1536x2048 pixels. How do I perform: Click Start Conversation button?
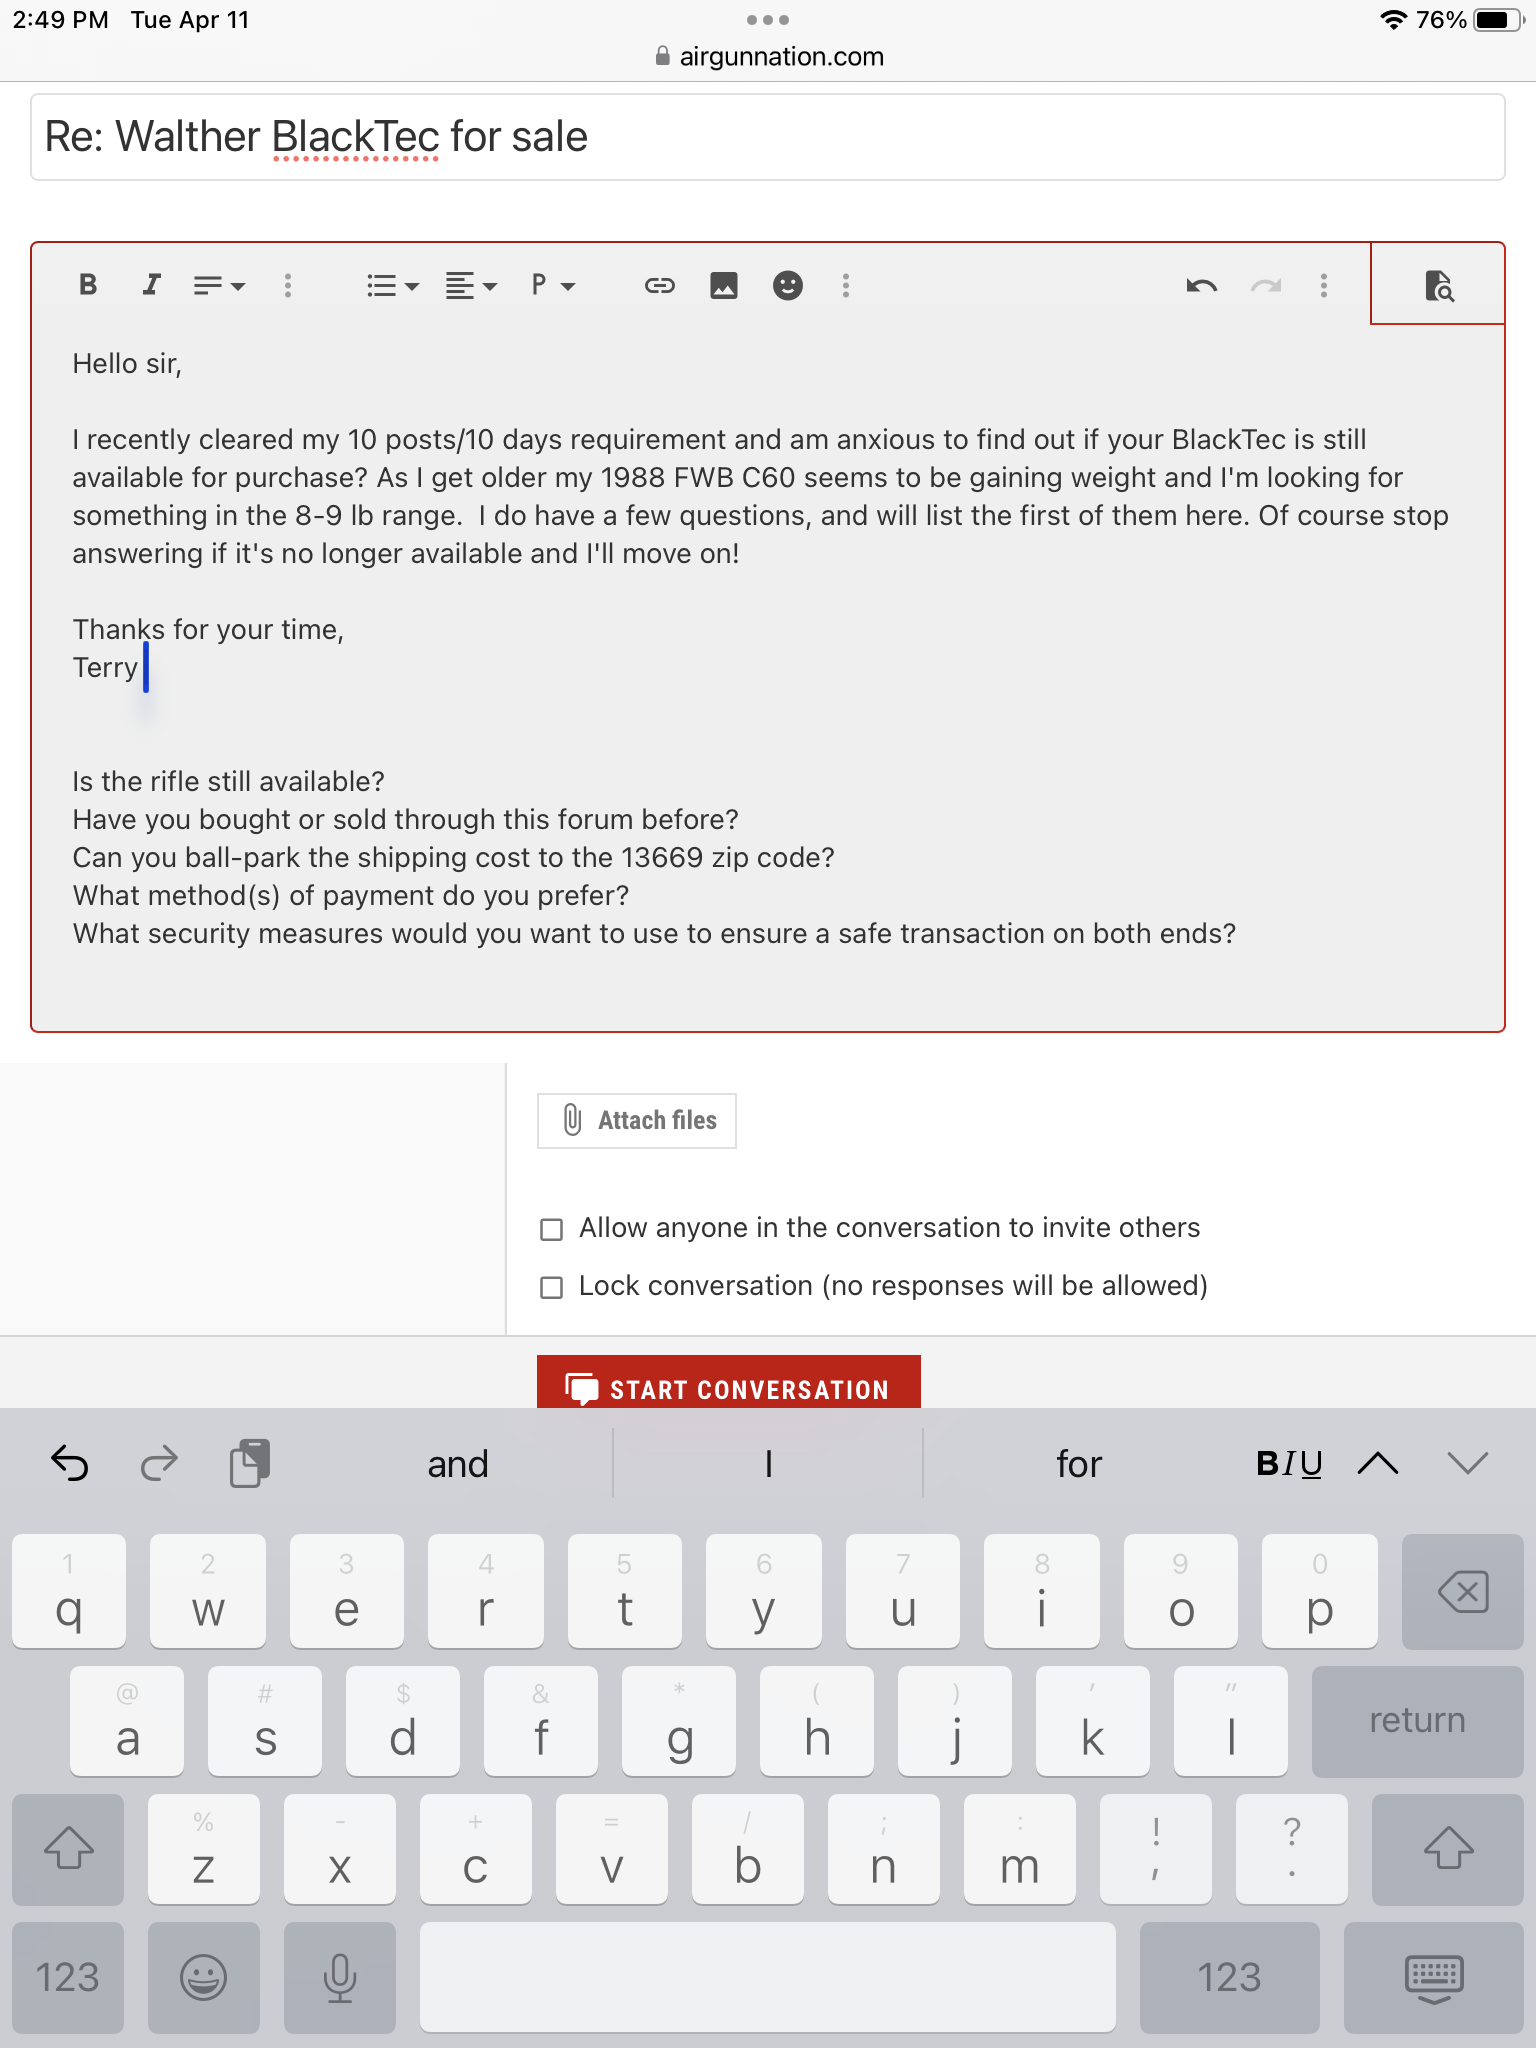pyautogui.click(x=729, y=1383)
